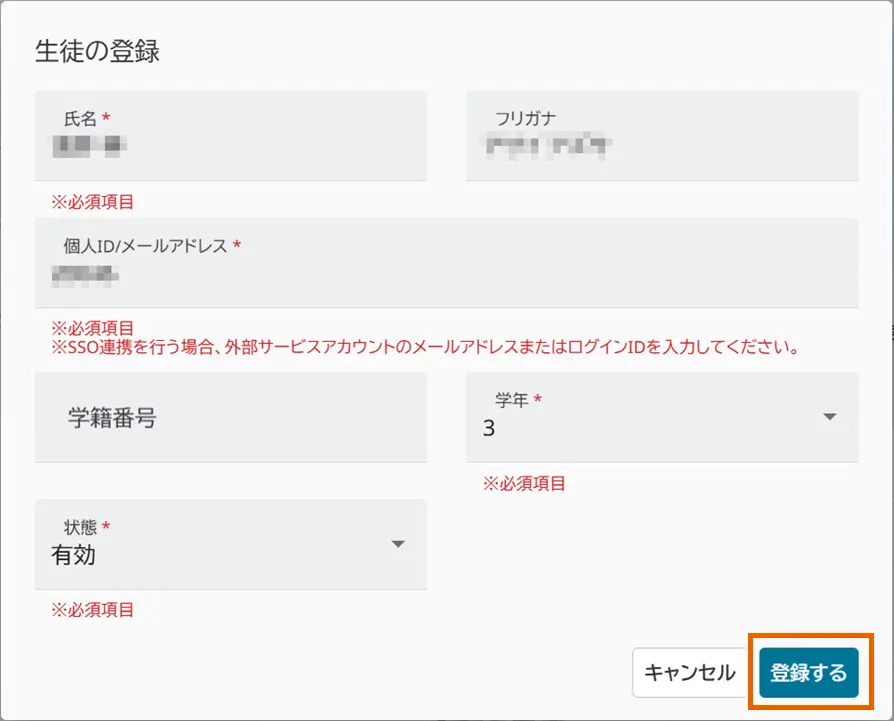Click the 必須項目 note under 学年
The image size is (894, 721).
coord(524,484)
